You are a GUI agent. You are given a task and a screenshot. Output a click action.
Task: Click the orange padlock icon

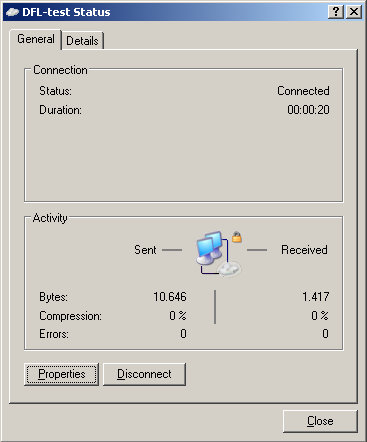pyautogui.click(x=237, y=237)
